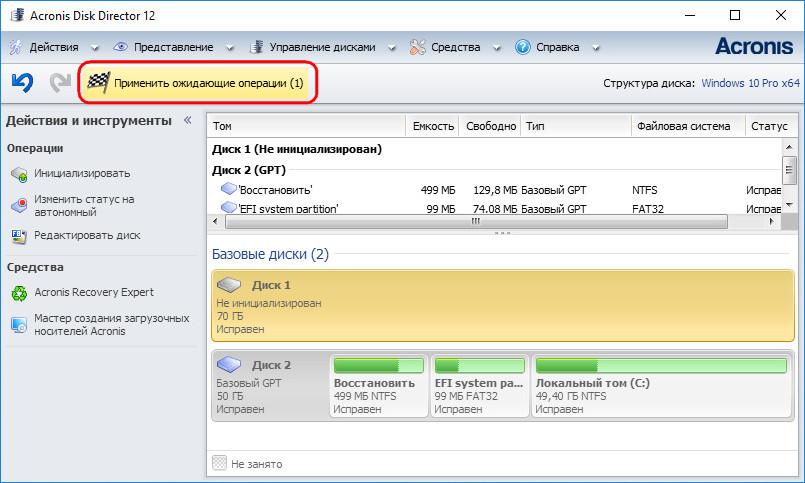
Task: Open the Управление дисками menu
Action: click(322, 47)
